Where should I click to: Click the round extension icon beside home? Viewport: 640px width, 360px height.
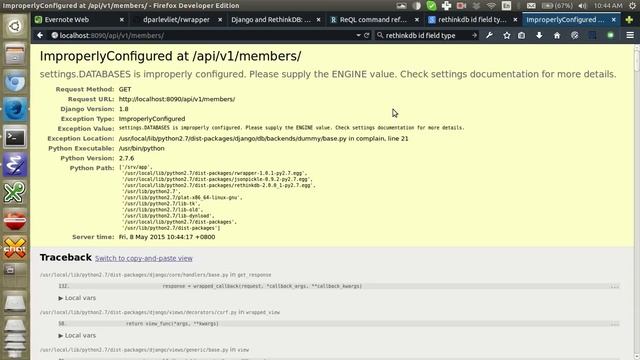click(575, 36)
